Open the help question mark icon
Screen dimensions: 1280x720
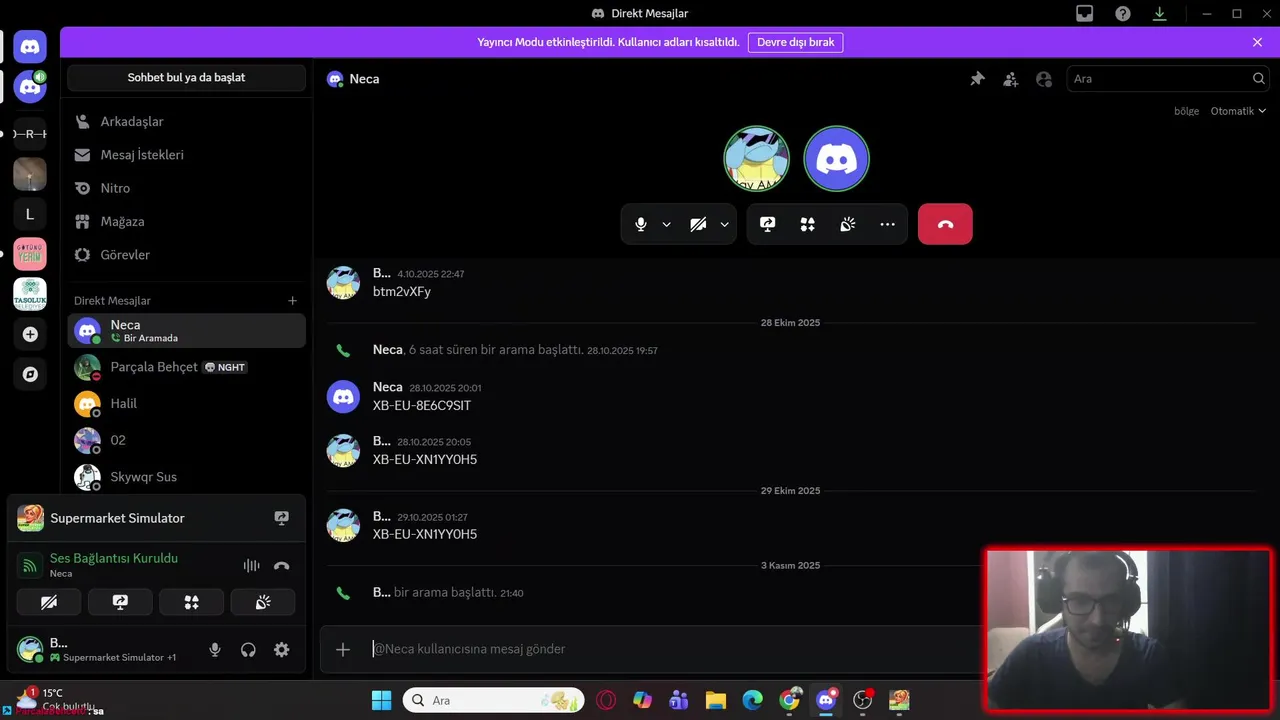pyautogui.click(x=1123, y=14)
